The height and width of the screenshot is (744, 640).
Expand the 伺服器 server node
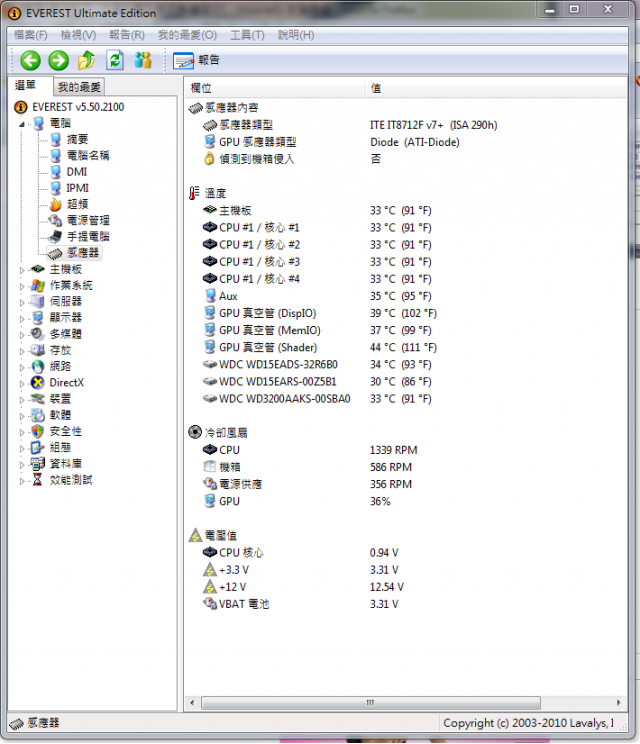click(x=22, y=302)
